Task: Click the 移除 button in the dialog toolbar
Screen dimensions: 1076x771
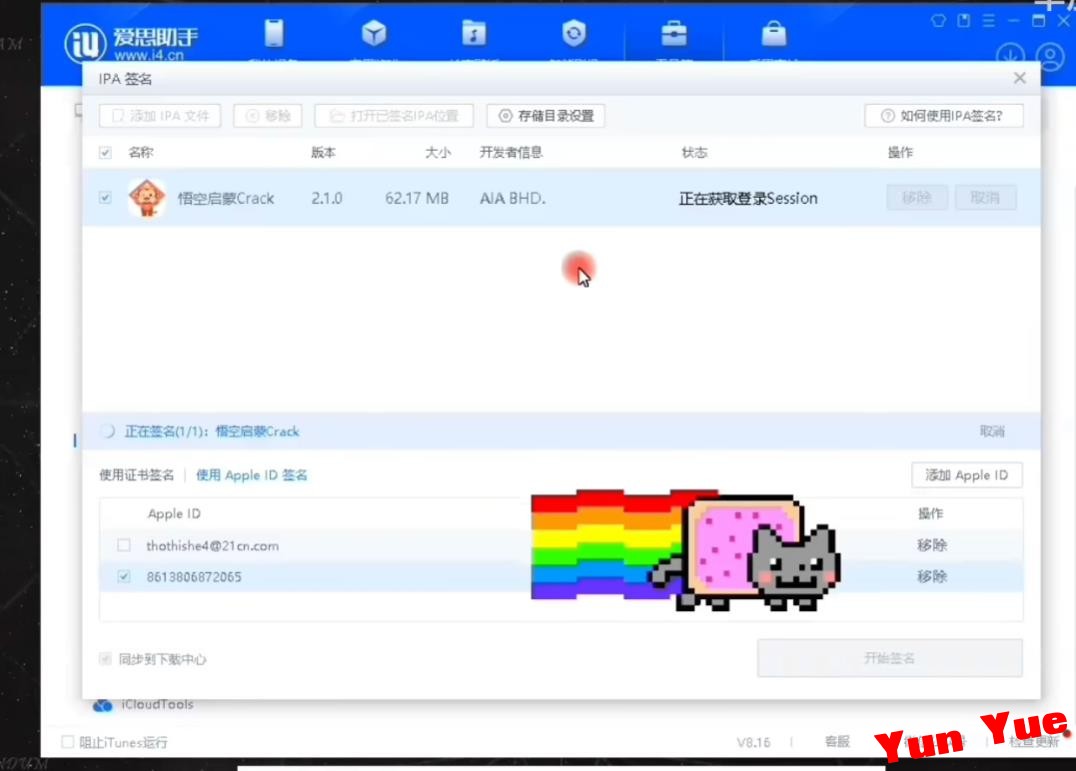Action: [268, 116]
